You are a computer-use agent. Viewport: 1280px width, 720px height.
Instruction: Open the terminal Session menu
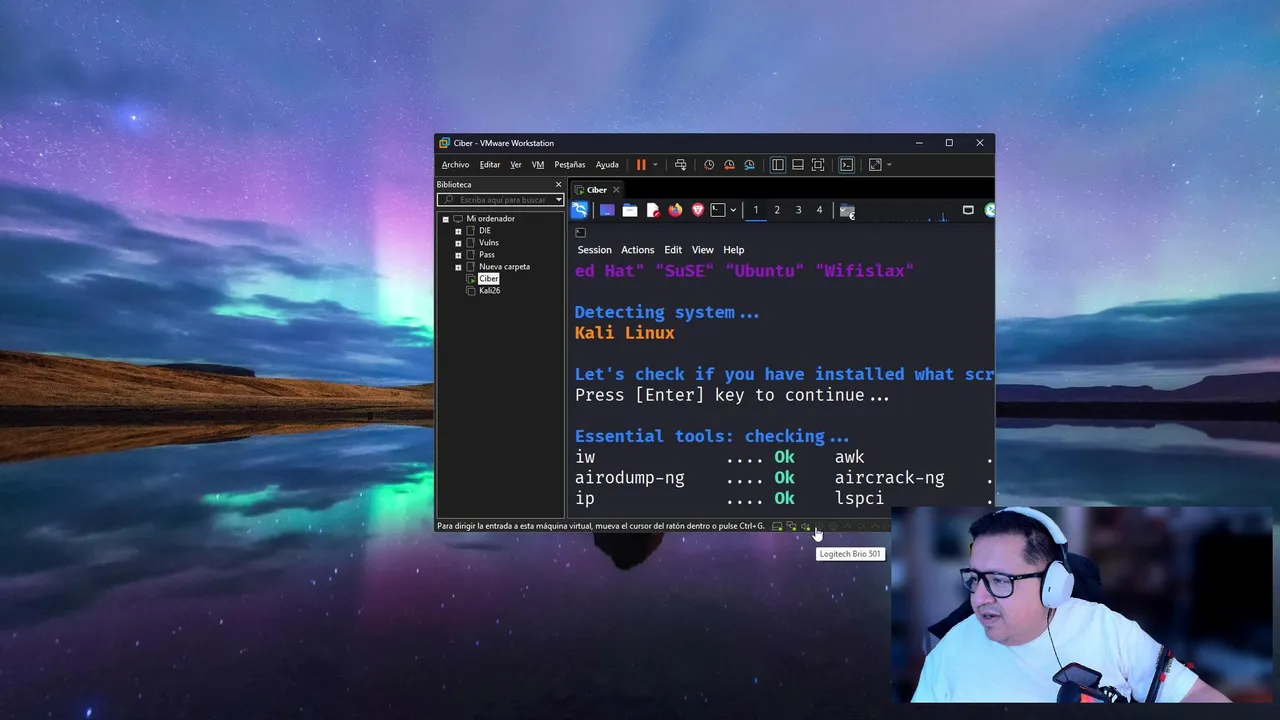point(594,250)
